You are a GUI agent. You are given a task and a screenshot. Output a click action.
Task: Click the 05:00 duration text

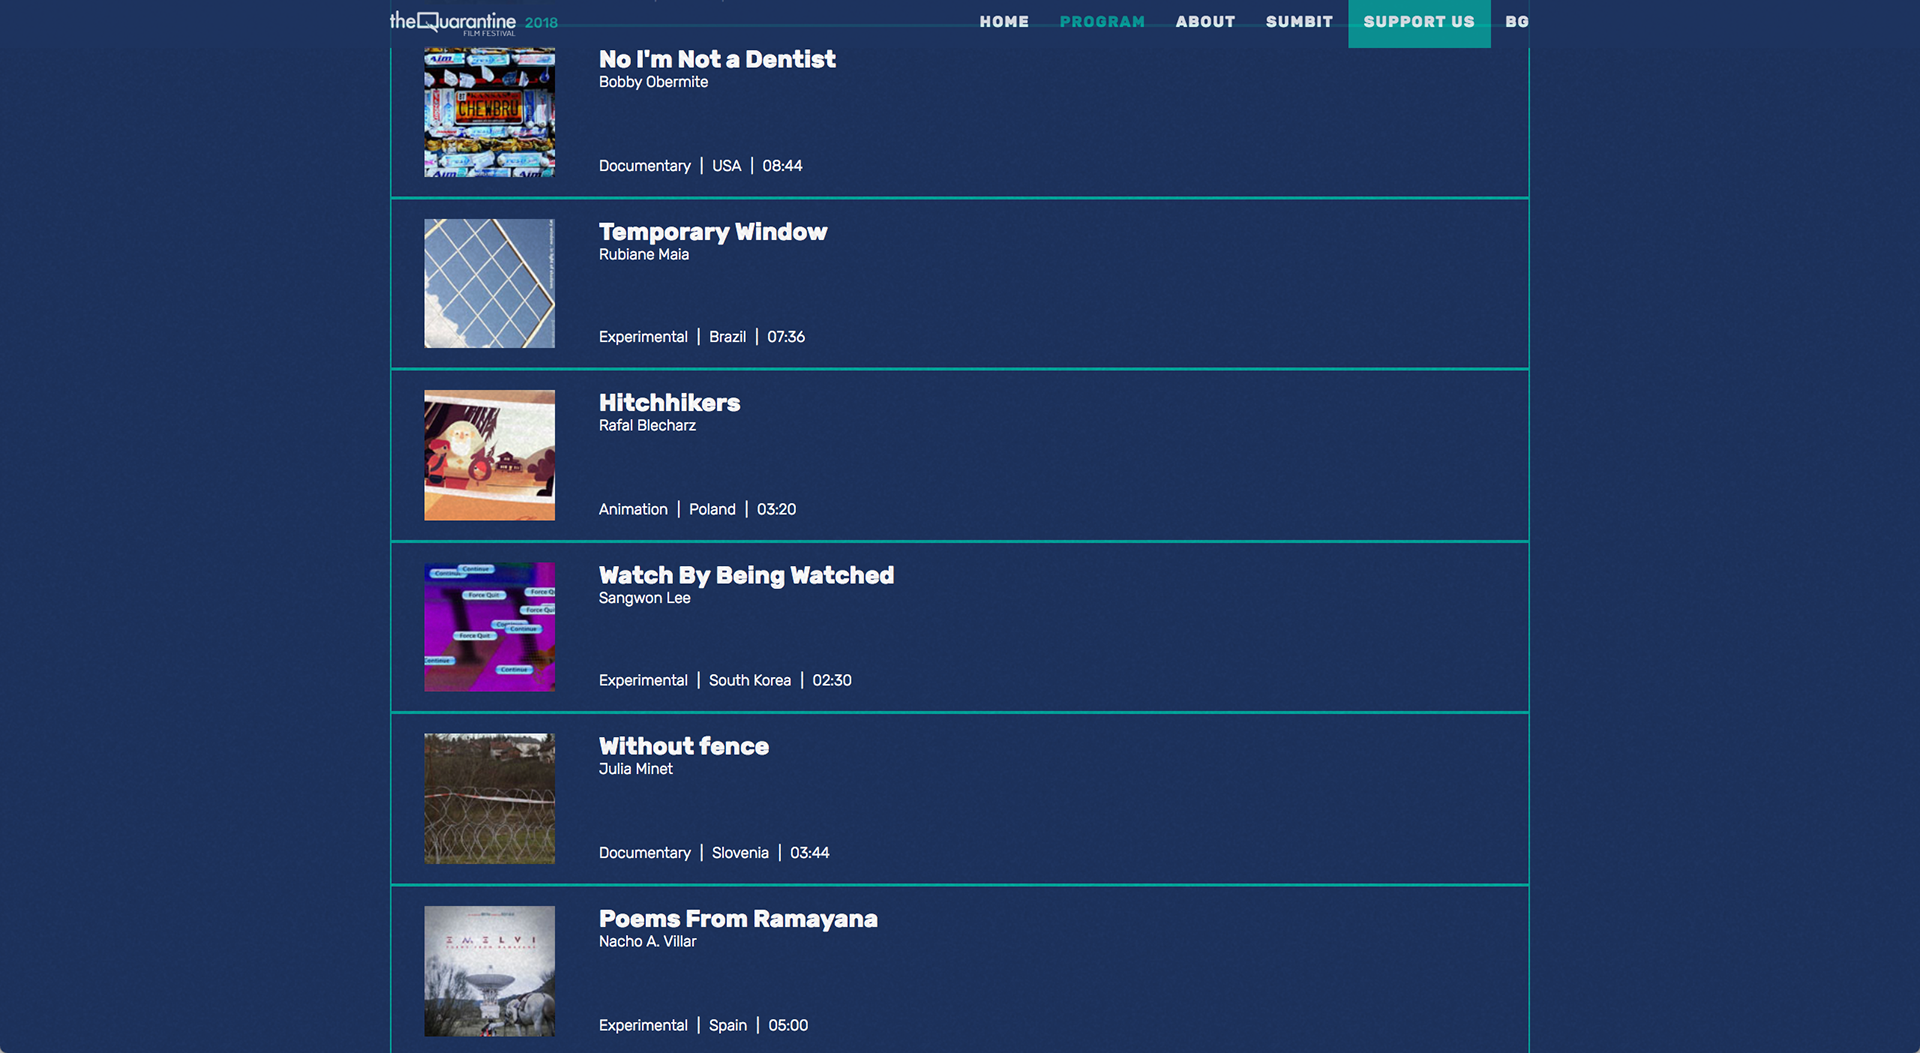(x=788, y=1025)
